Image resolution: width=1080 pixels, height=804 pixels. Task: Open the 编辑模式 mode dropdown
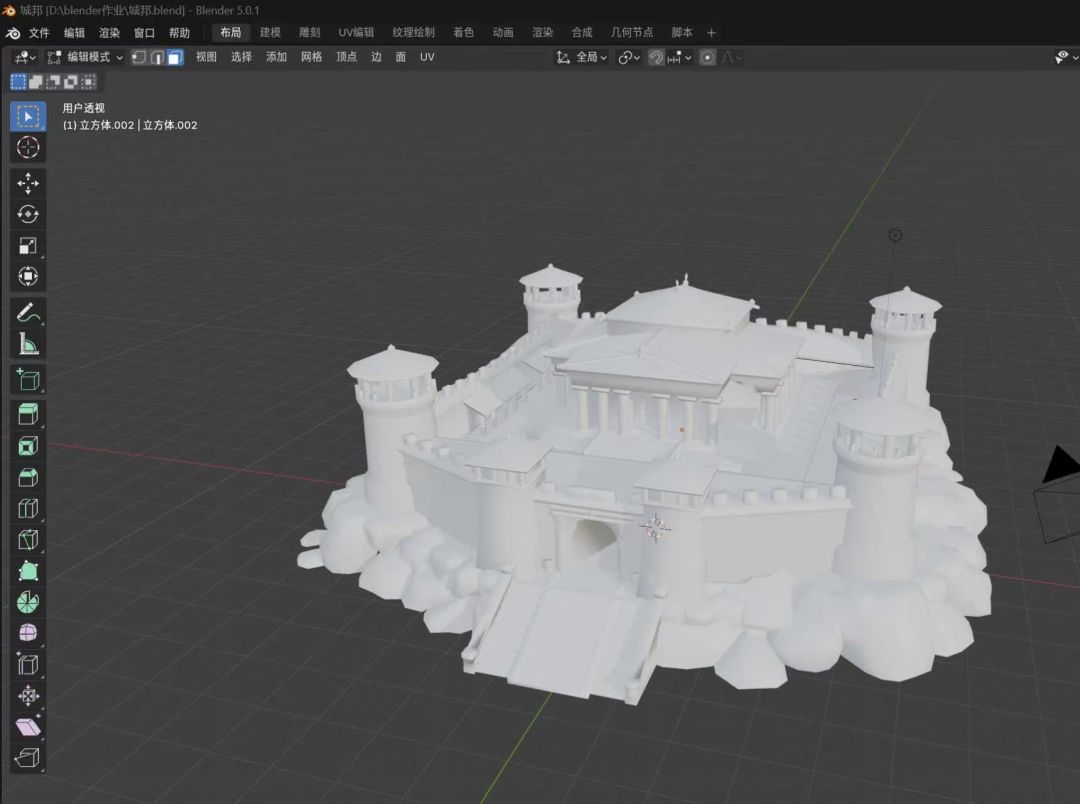click(x=85, y=57)
